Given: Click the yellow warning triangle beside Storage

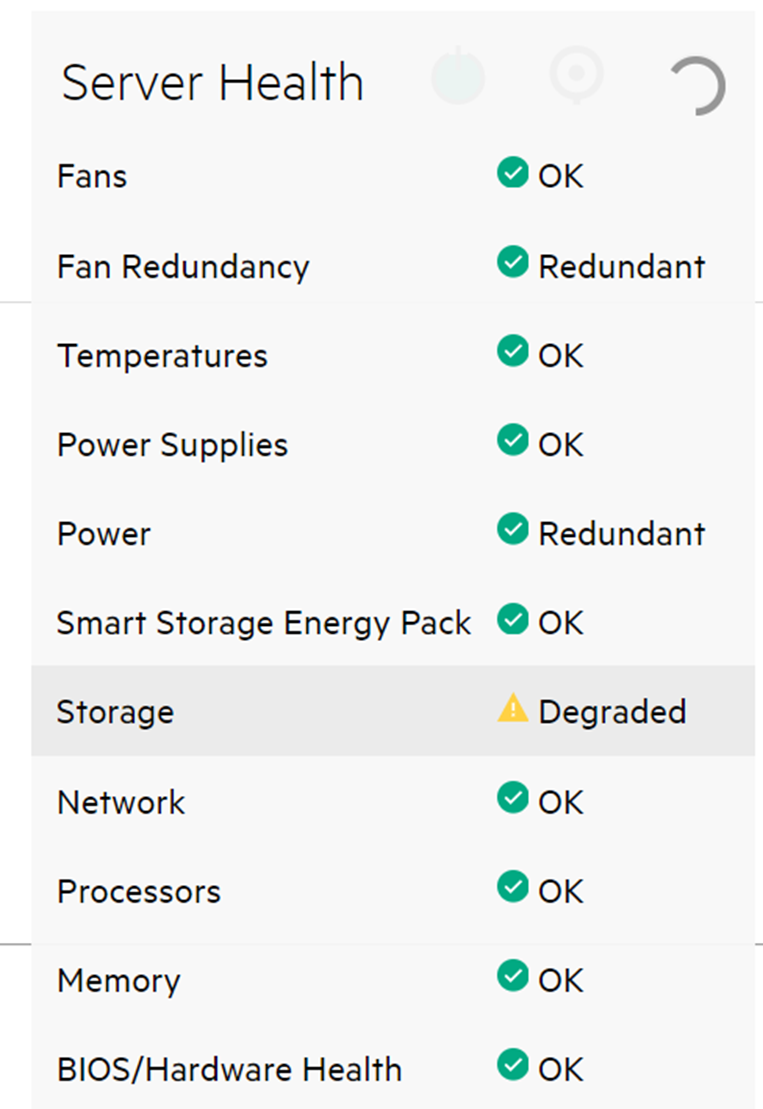Looking at the screenshot, I should click(x=513, y=708).
